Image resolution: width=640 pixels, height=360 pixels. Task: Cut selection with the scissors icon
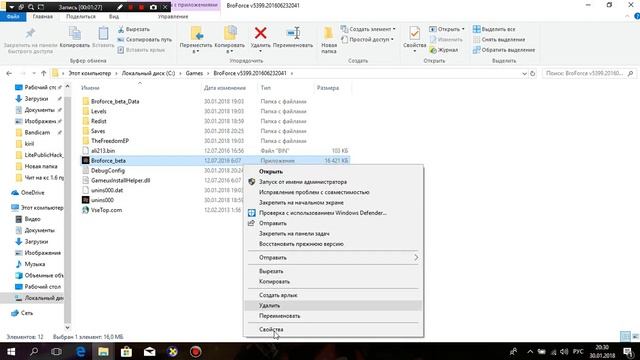click(121, 29)
